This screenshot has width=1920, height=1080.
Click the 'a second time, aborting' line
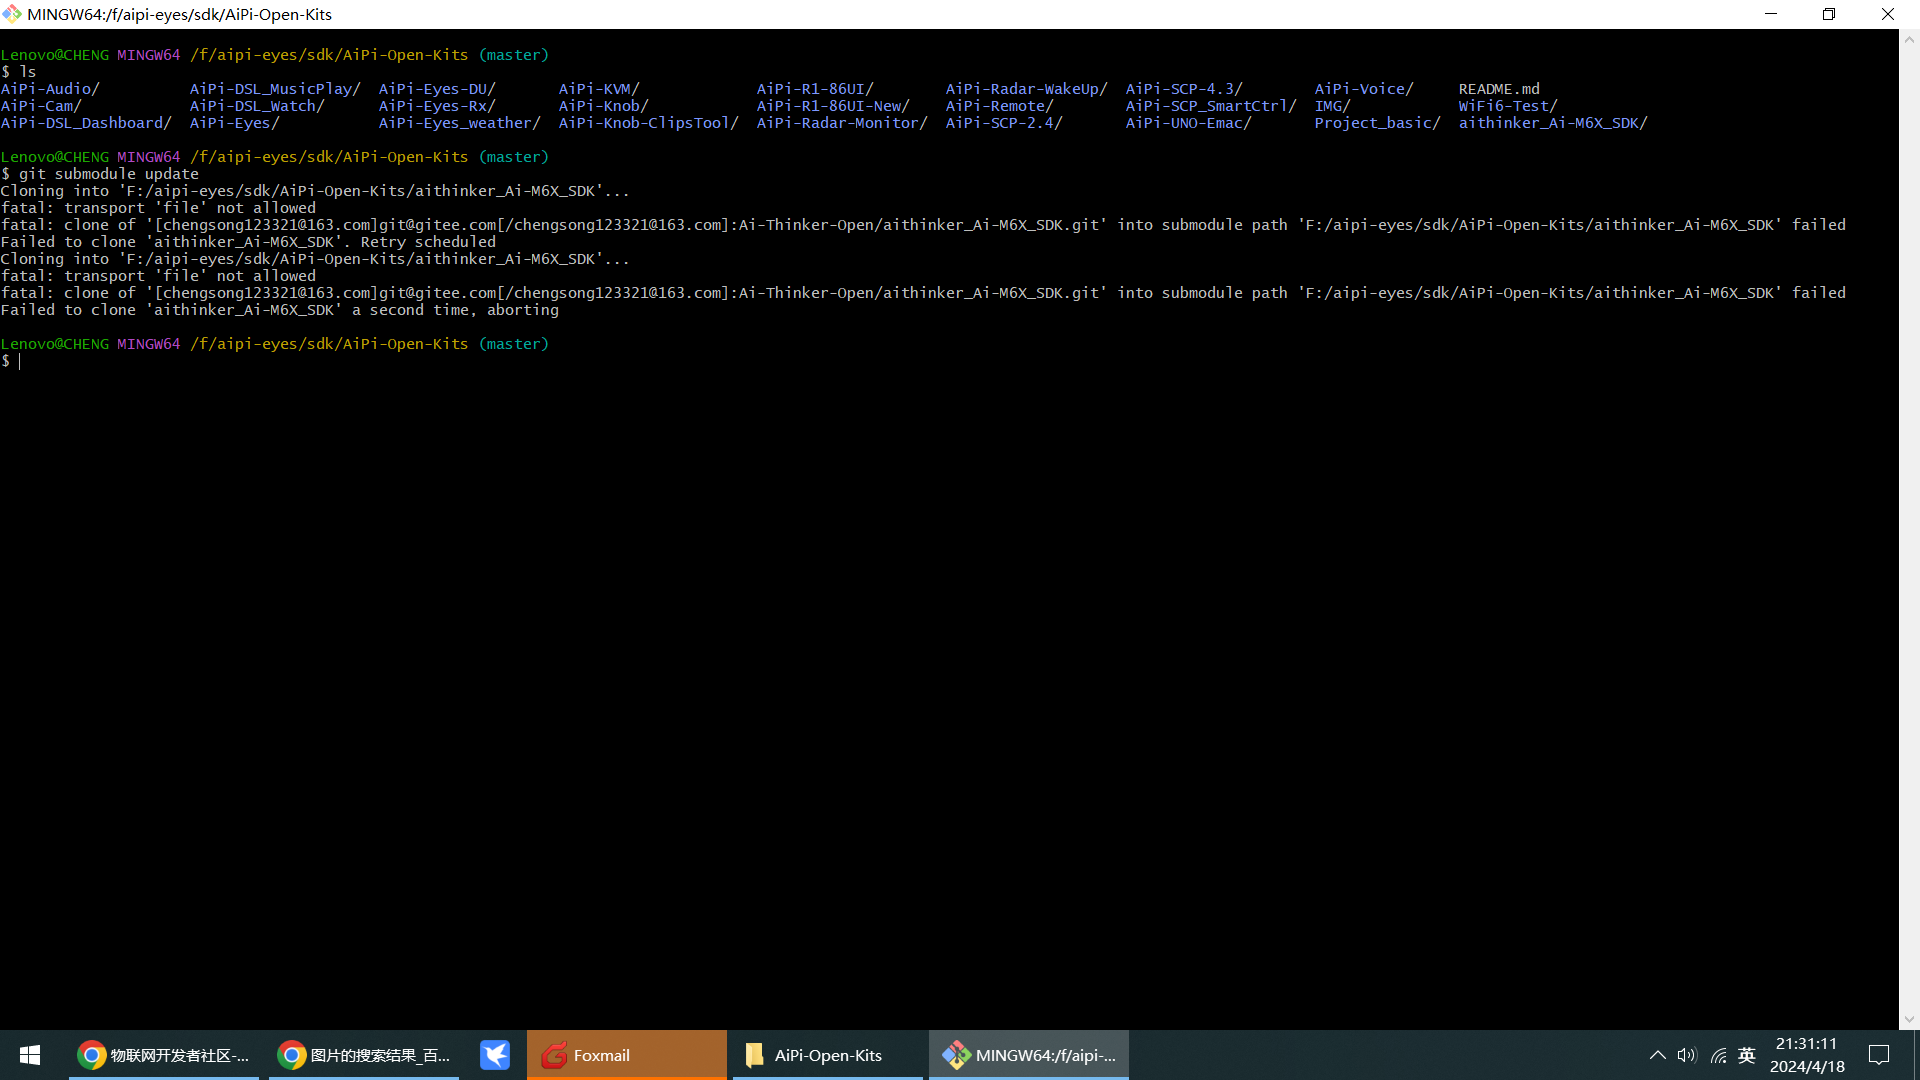click(x=280, y=310)
